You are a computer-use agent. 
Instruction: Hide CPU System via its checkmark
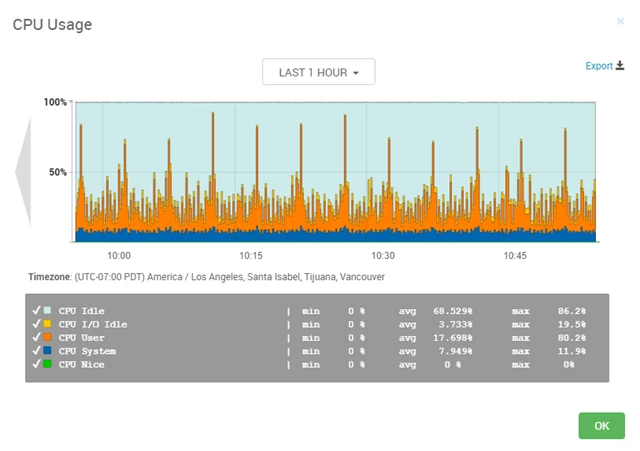tap(36, 351)
